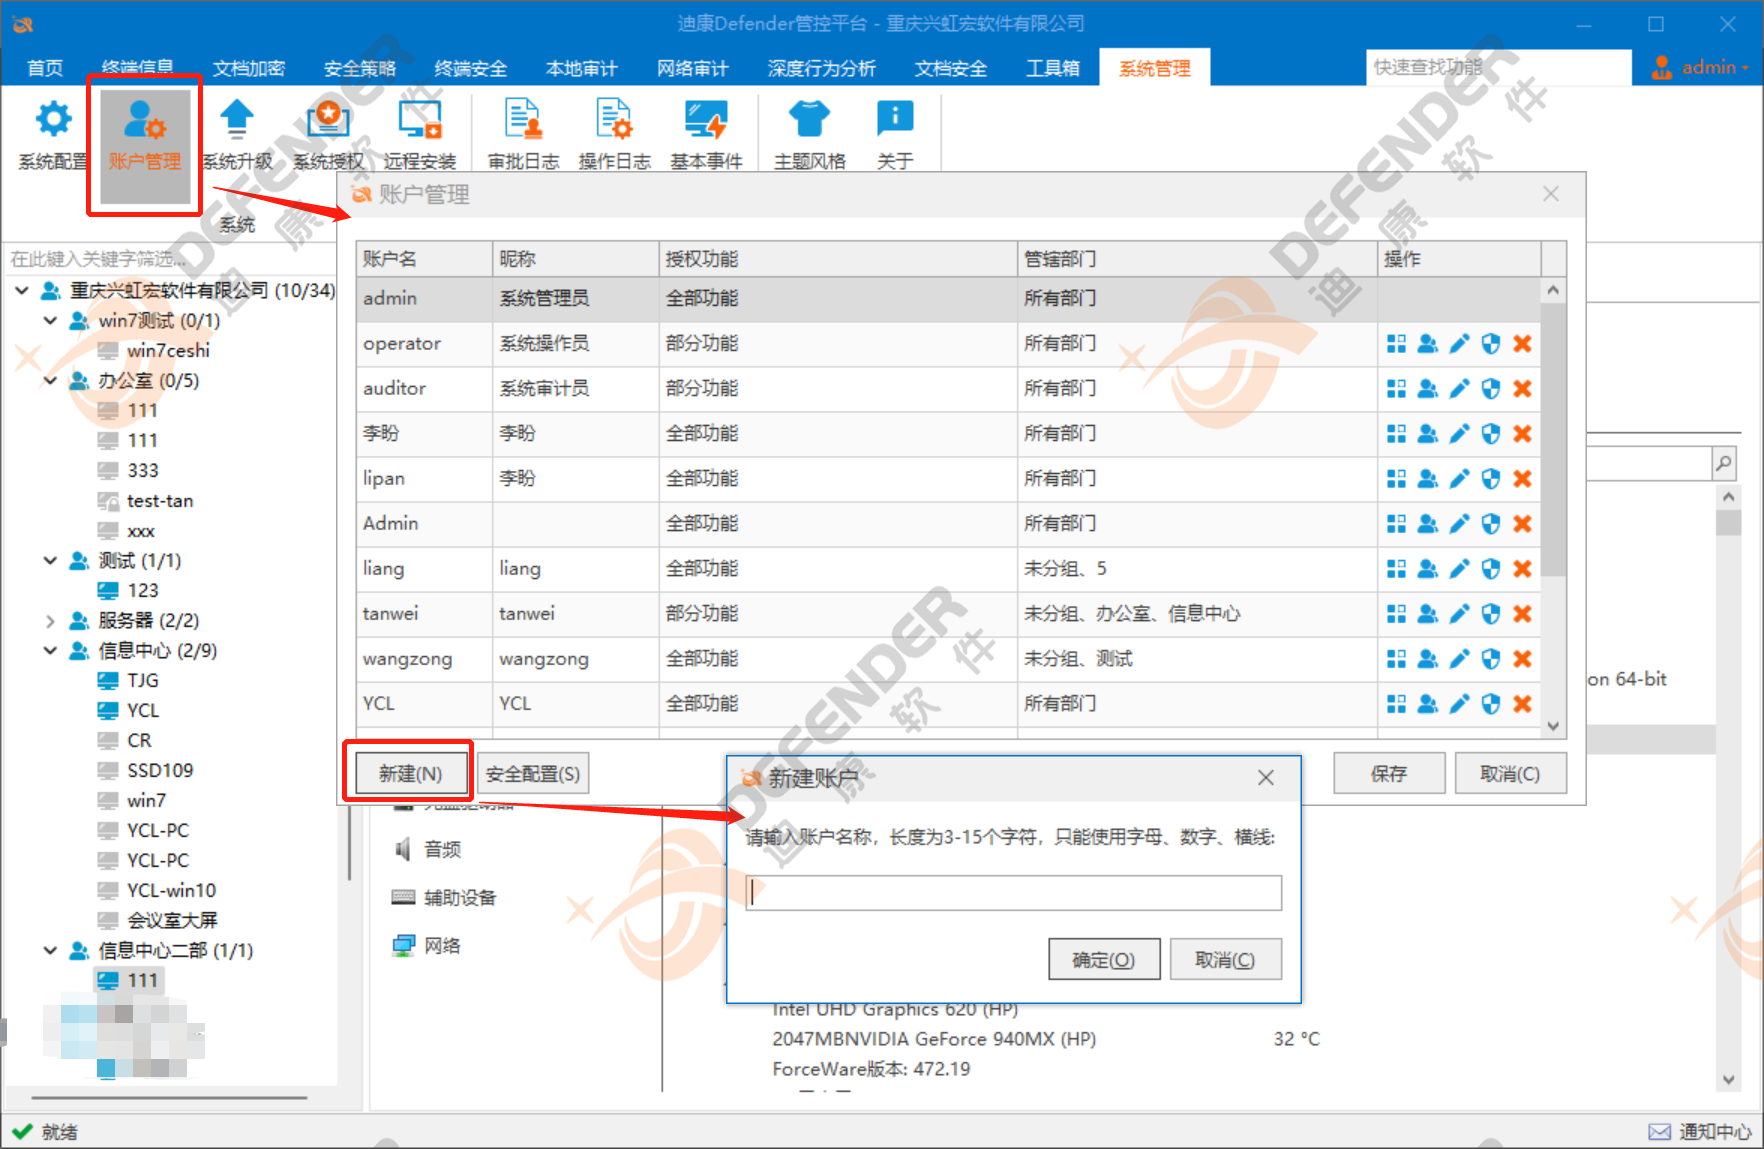Image resolution: width=1764 pixels, height=1149 pixels.
Task: Click department user icon for operator row
Action: pyautogui.click(x=1428, y=344)
